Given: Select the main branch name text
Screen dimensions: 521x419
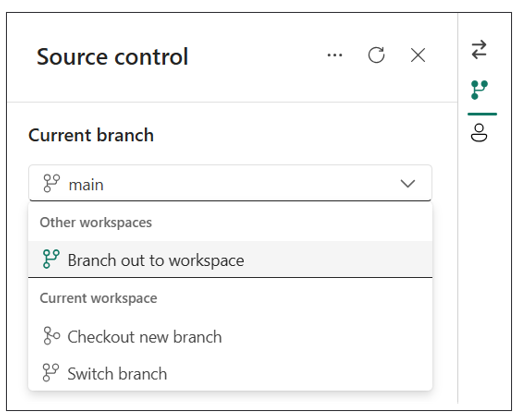Looking at the screenshot, I should tap(86, 185).
